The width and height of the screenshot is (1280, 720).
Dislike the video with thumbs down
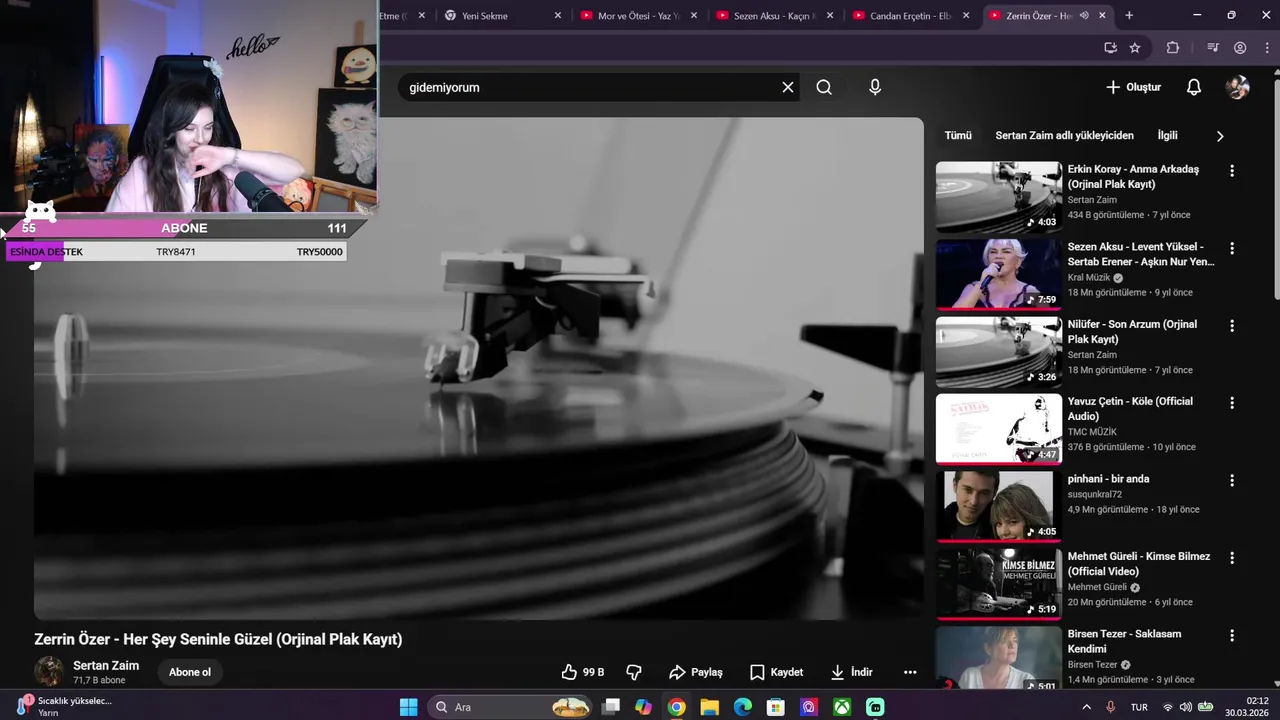click(633, 672)
